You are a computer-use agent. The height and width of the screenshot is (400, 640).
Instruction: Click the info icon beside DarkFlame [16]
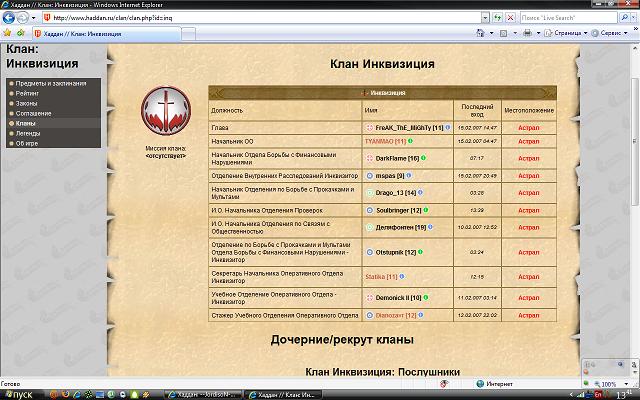tap(424, 157)
